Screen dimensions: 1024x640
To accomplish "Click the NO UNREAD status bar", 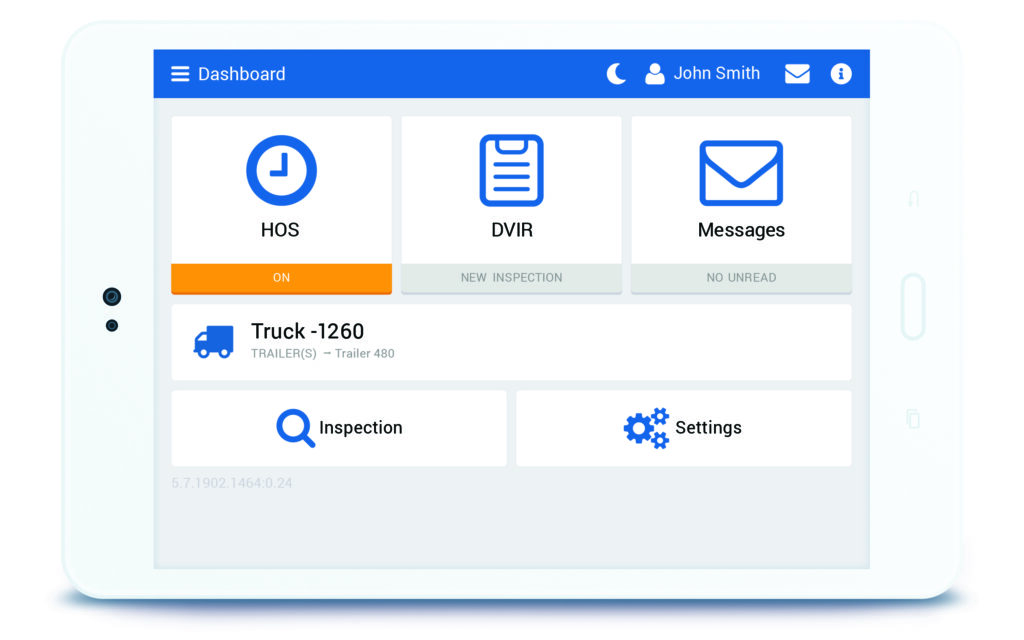I will (x=741, y=278).
